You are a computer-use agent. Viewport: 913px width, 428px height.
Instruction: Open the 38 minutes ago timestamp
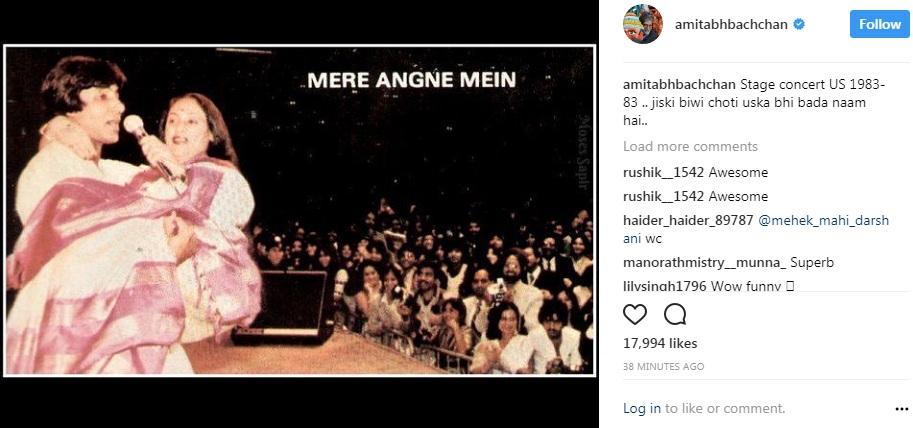tap(663, 367)
